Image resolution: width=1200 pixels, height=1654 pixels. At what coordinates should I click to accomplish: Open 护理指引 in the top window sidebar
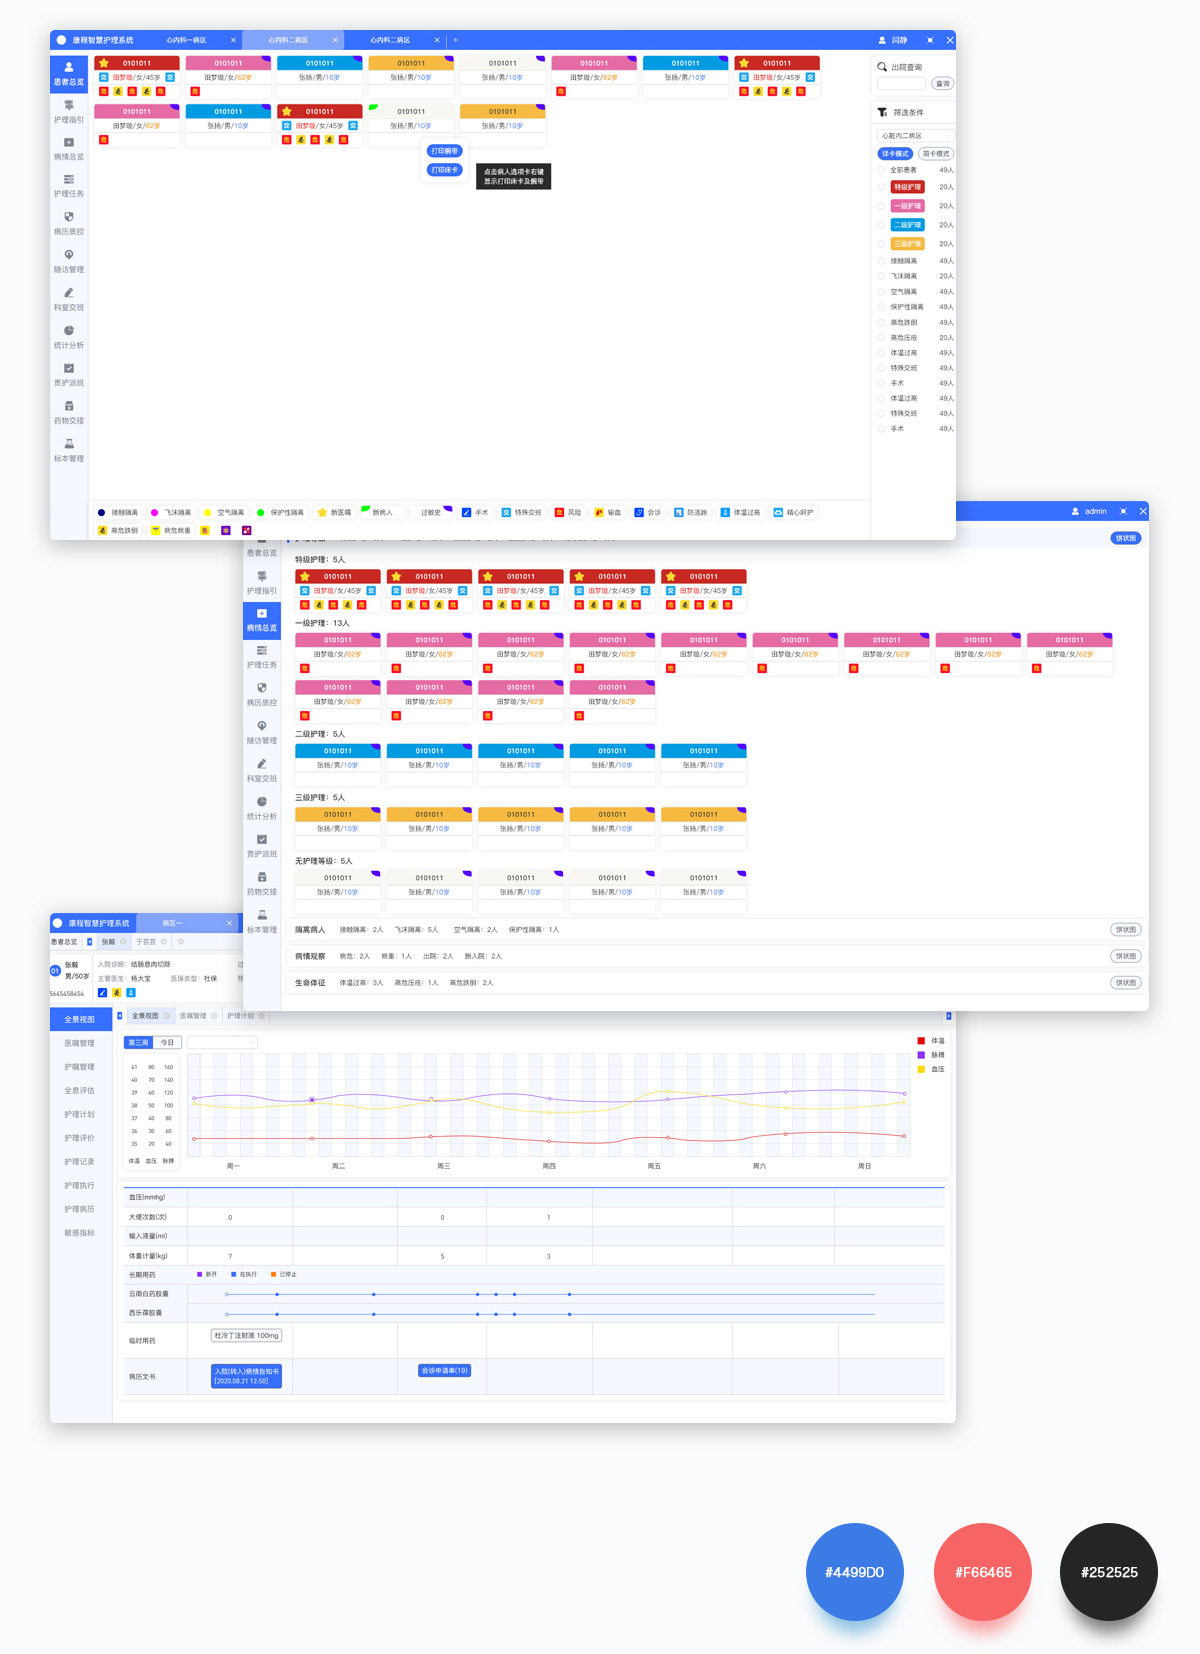tap(69, 111)
